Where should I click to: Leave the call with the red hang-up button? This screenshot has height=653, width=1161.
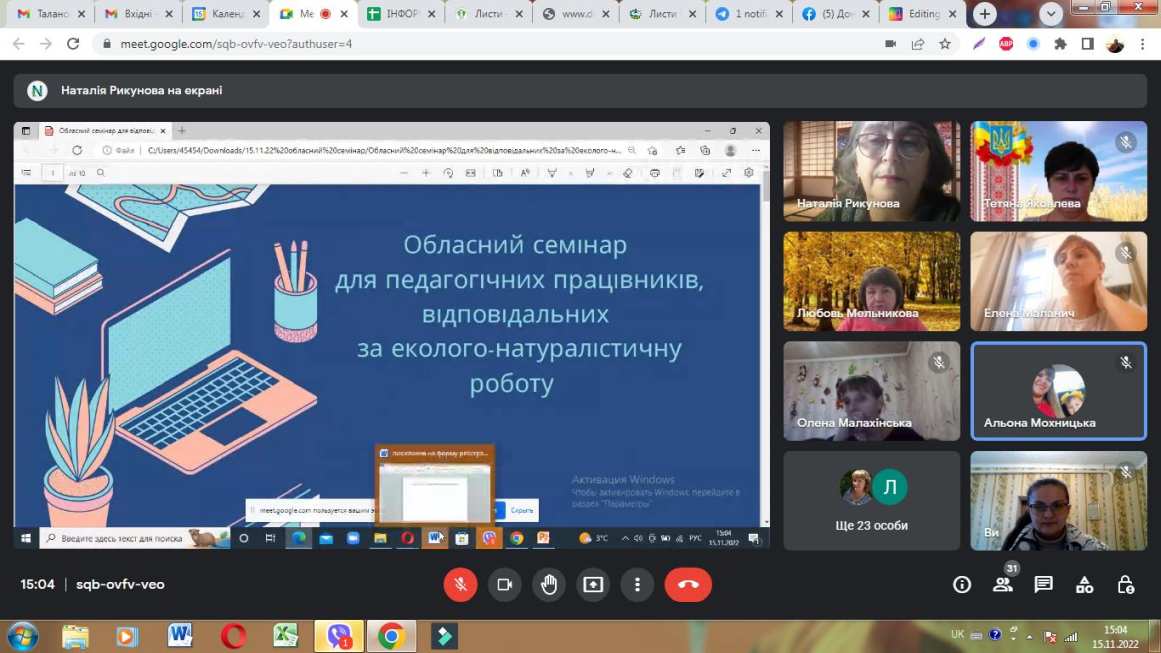(x=688, y=585)
